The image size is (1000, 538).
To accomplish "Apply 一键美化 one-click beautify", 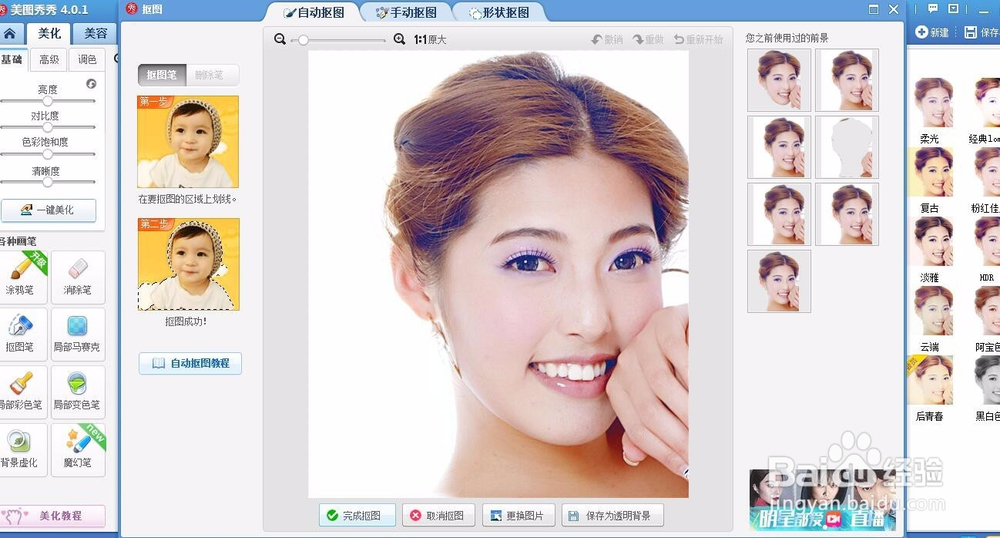I will point(48,210).
